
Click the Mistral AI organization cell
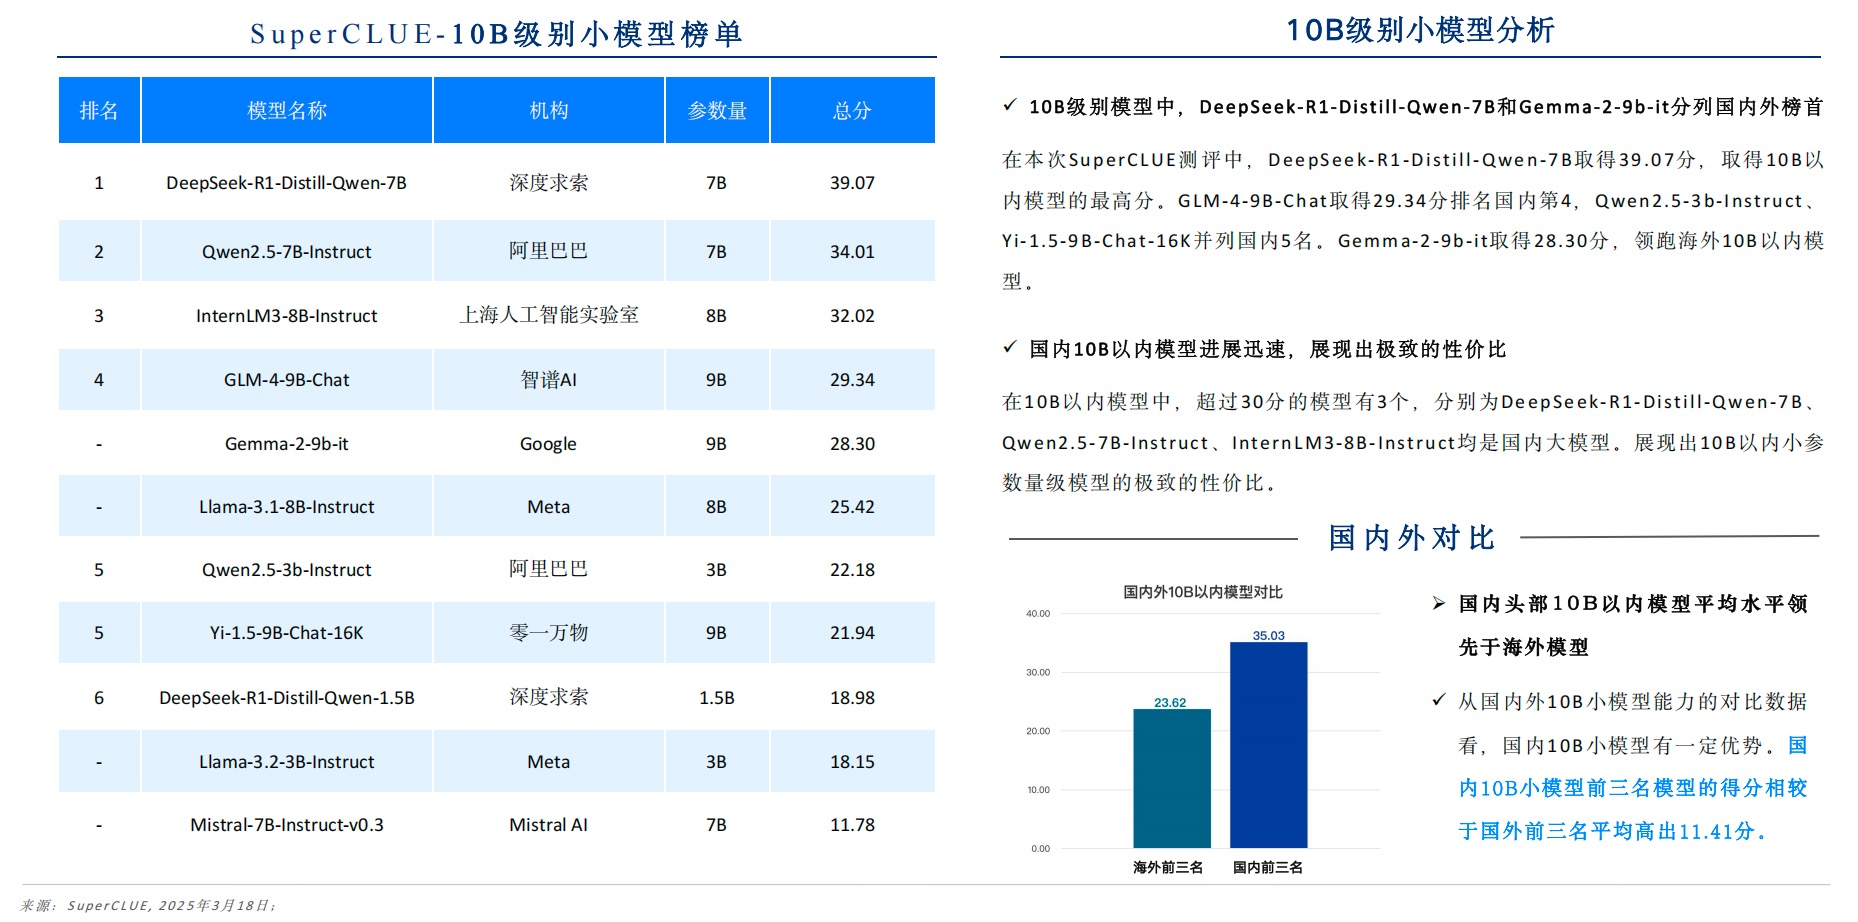coord(549,825)
